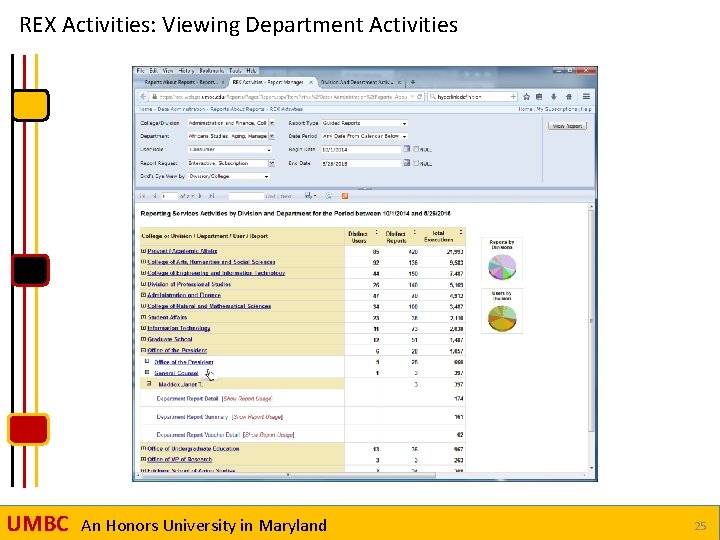The width and height of the screenshot is (720, 540).
Task: Click the End Date input field
Action: click(361, 163)
